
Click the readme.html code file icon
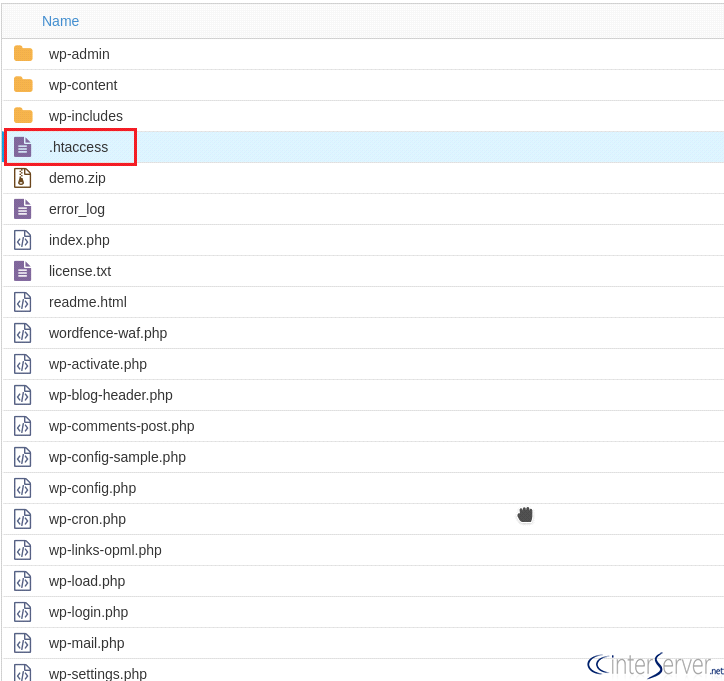click(23, 302)
